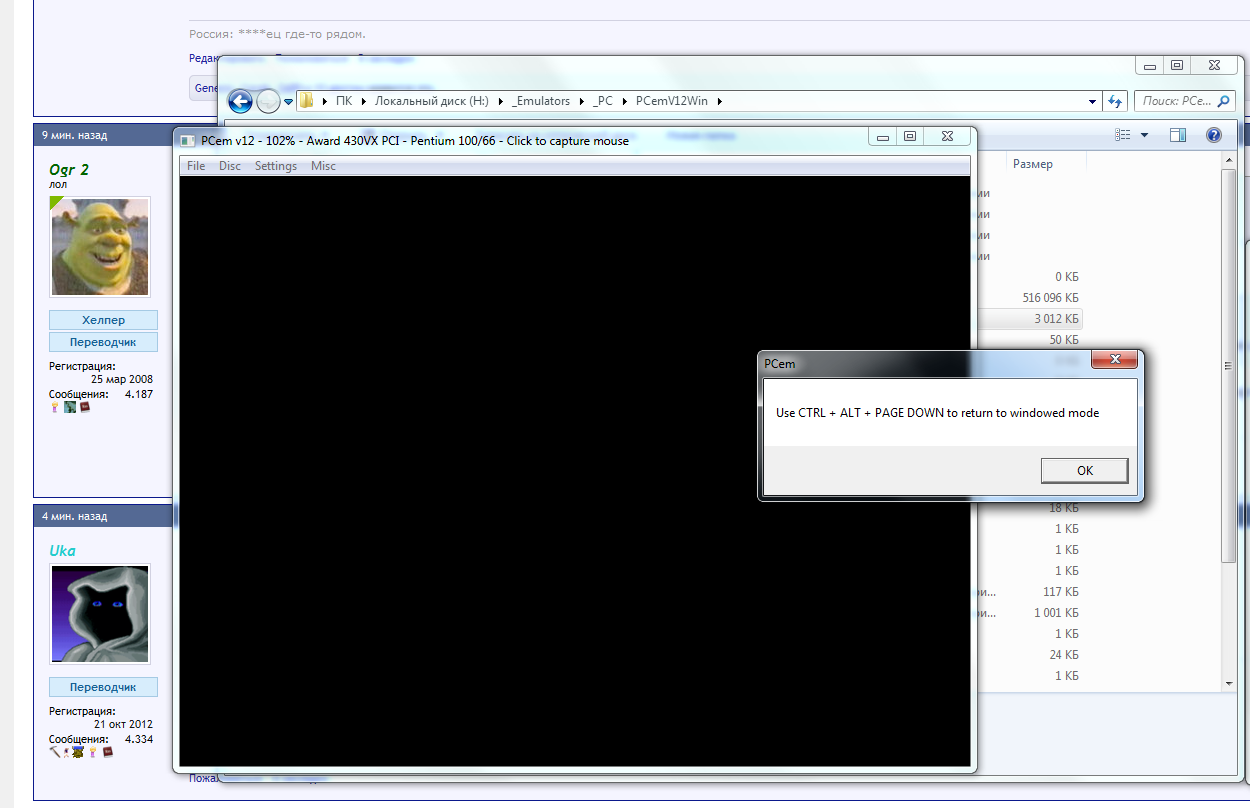Click the '4 мин. назад' post timestamp
1250x808 pixels.
point(74,516)
